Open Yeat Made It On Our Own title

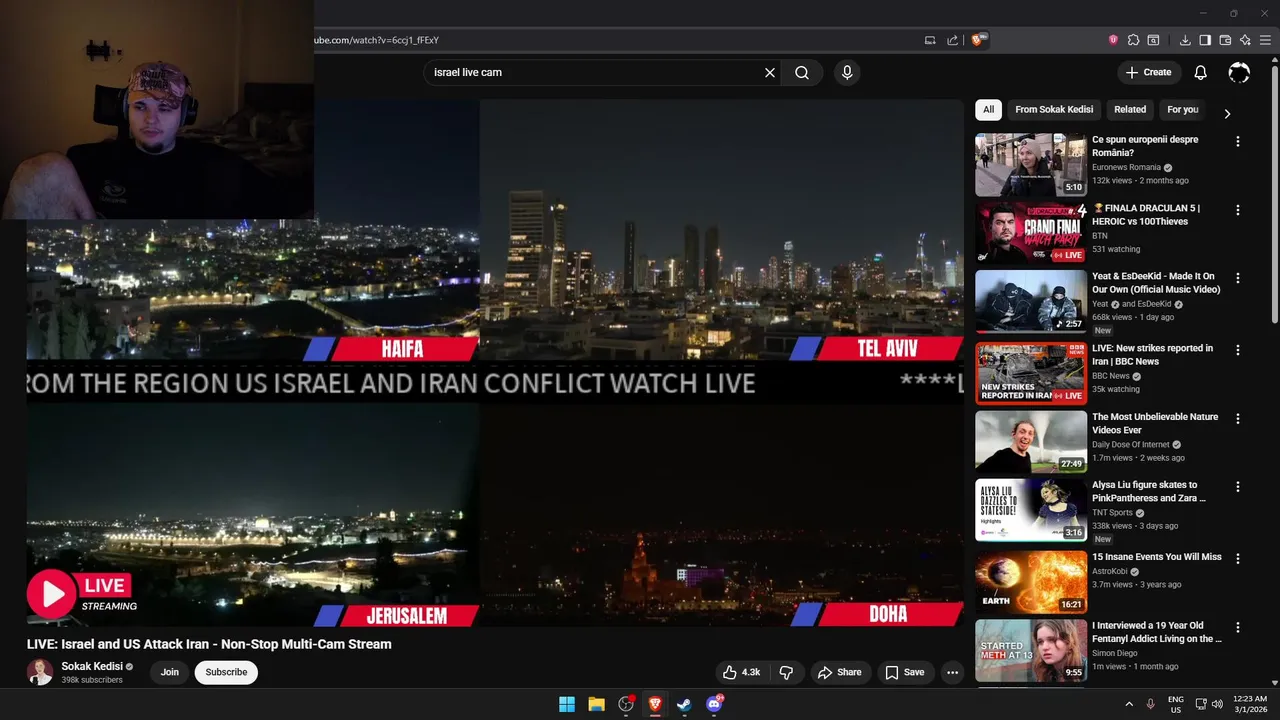coord(1156,283)
